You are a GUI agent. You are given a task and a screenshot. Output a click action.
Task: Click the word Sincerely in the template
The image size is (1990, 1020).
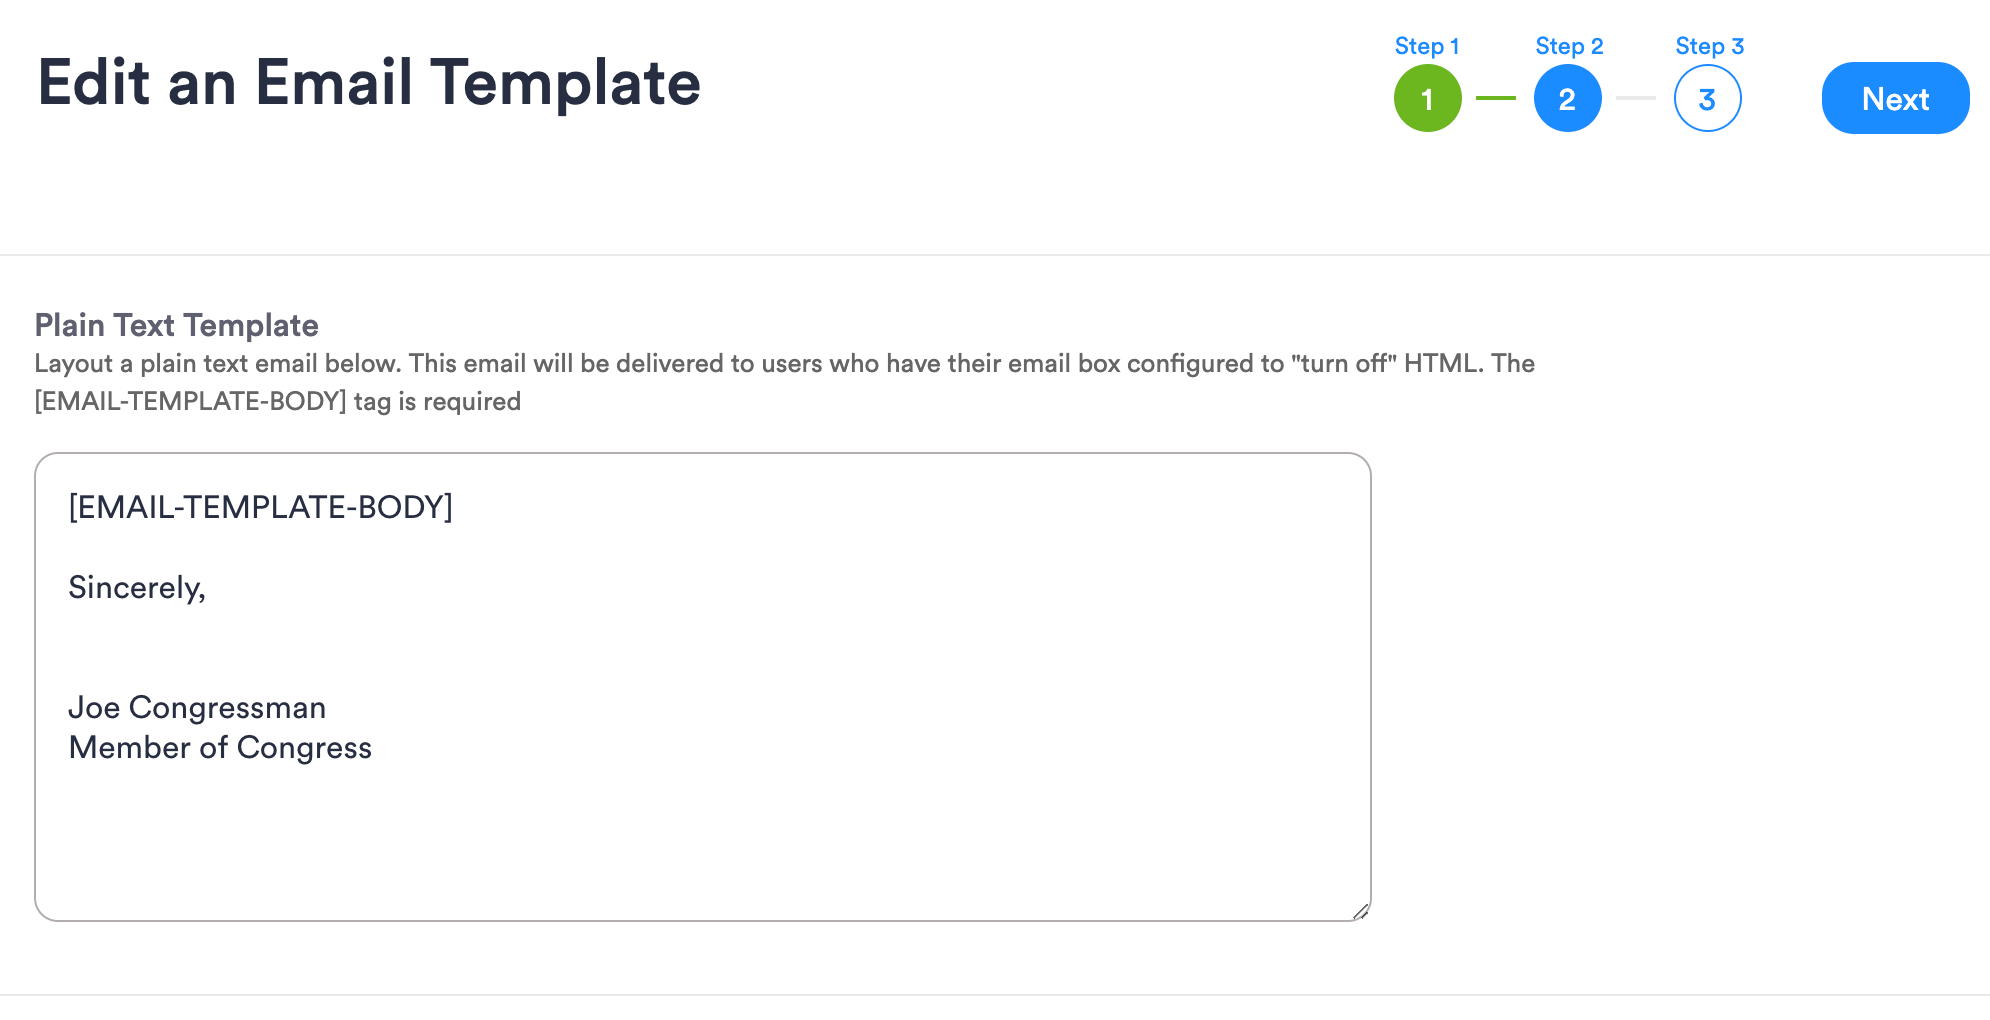(x=138, y=588)
